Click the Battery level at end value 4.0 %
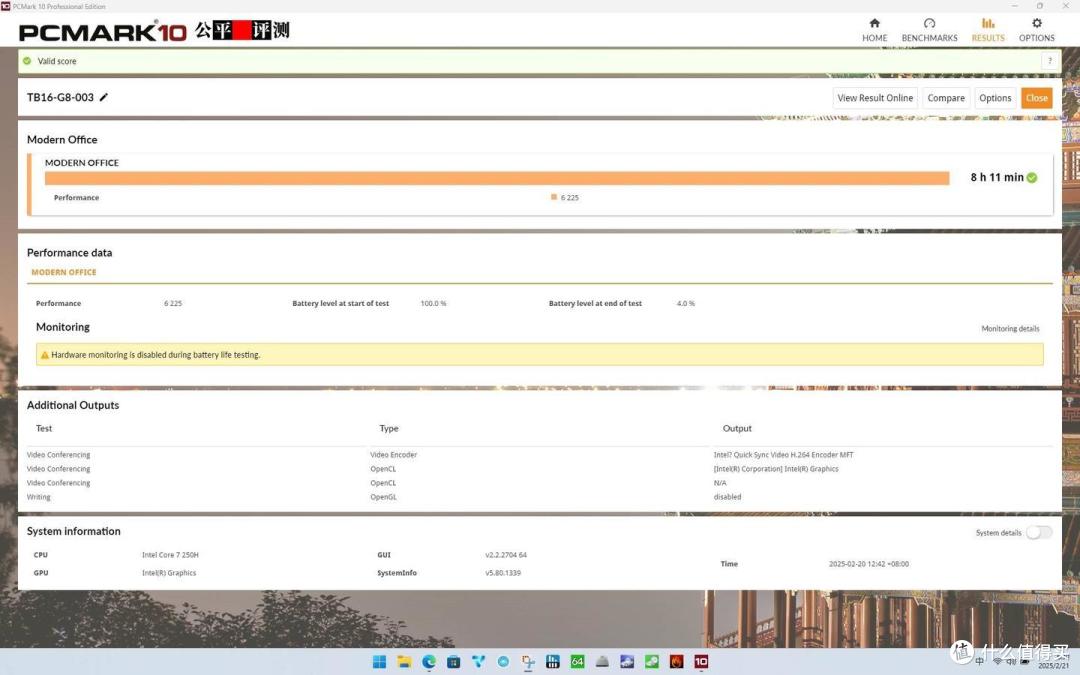 coord(685,303)
